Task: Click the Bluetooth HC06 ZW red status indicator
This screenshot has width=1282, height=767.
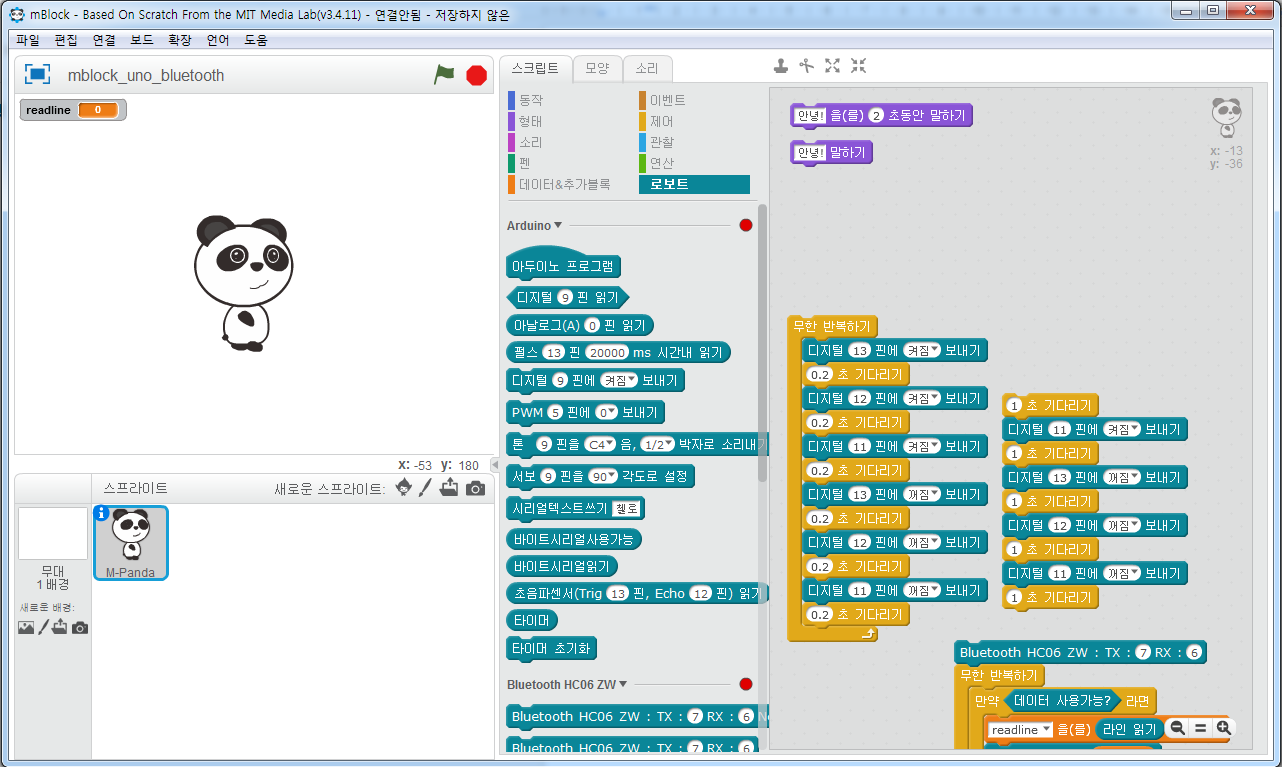Action: 745,684
